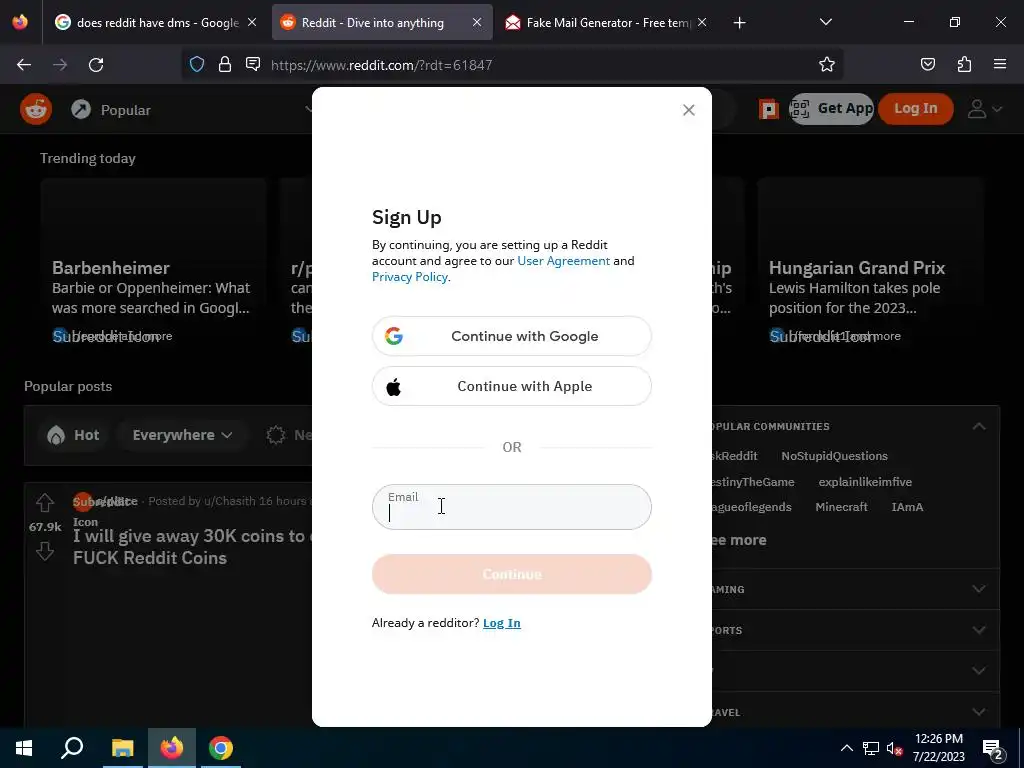The width and height of the screenshot is (1024, 768).
Task: Expand the Travel communities section
Action: 978,712
